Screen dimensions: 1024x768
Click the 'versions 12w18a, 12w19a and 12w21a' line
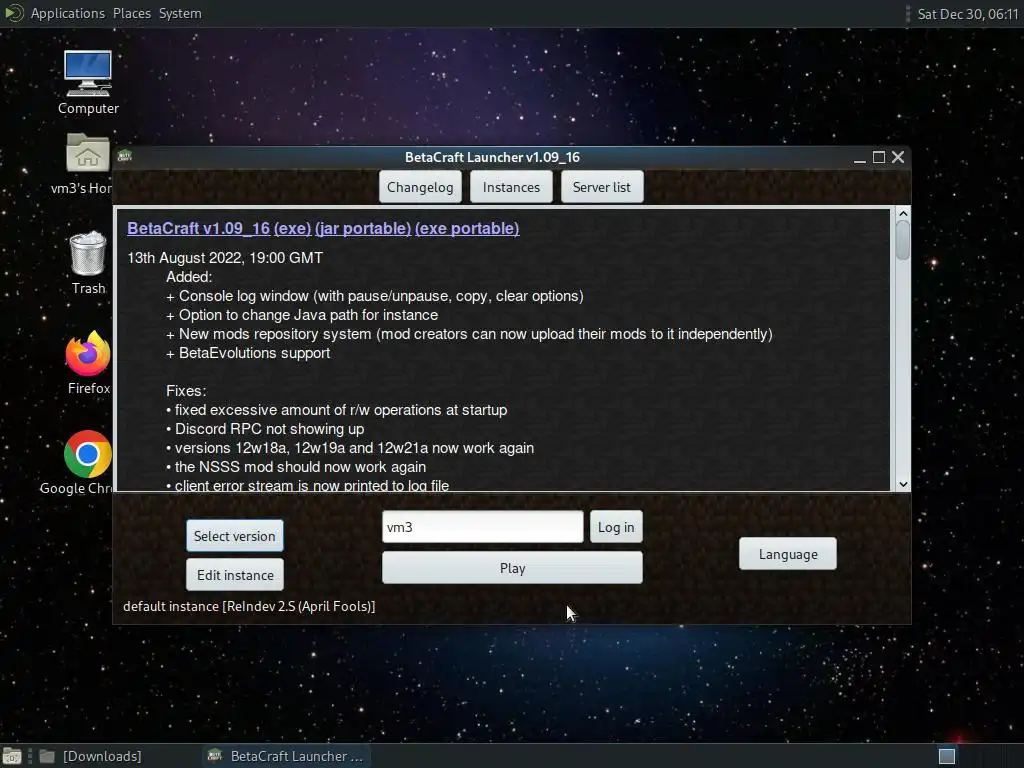click(350, 448)
